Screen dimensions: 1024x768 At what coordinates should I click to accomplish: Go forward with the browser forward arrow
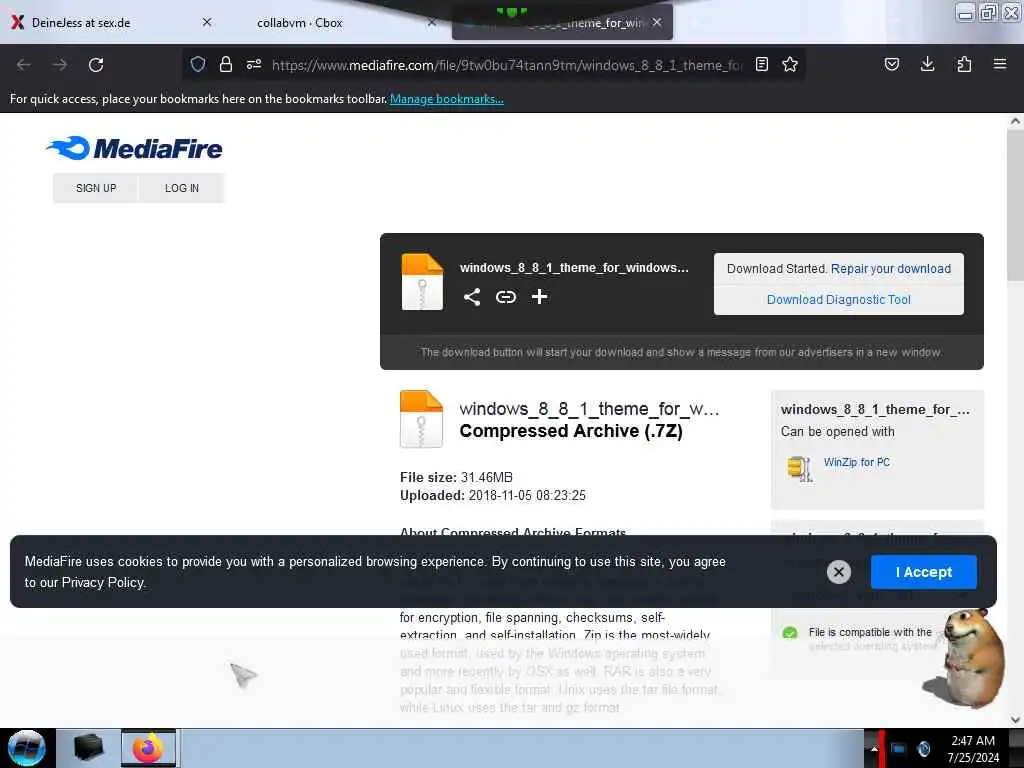click(x=60, y=65)
